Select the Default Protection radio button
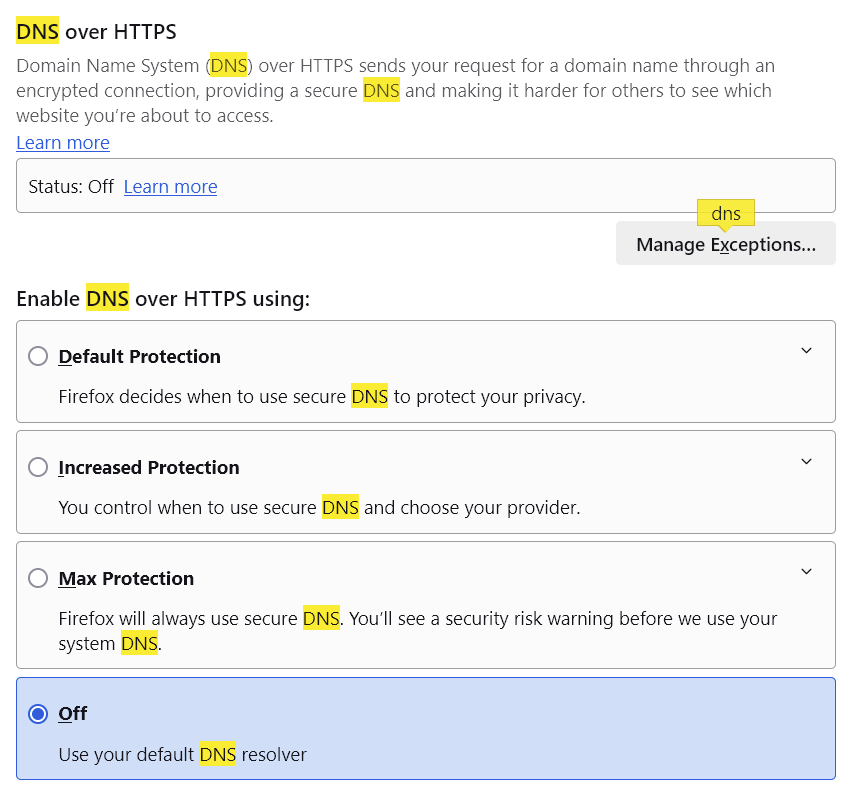This screenshot has width=851, height=809. [38, 356]
